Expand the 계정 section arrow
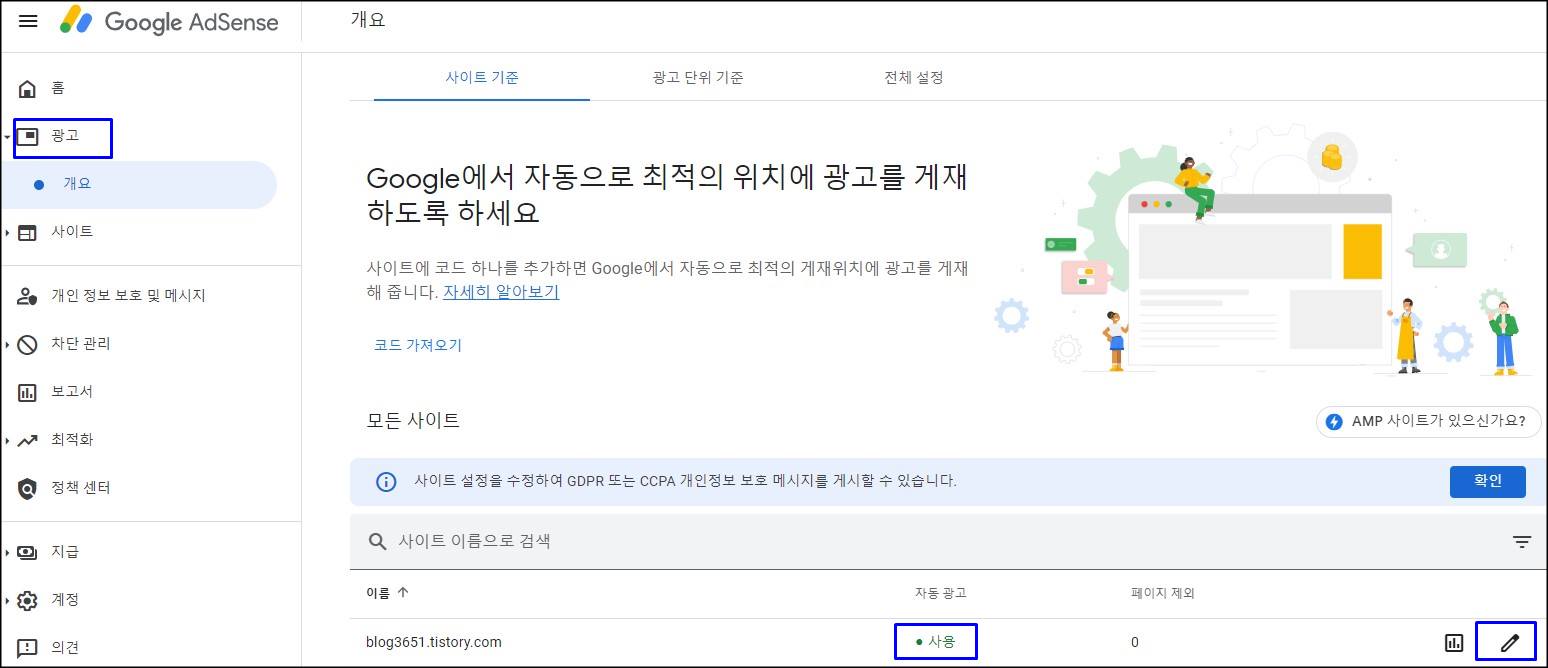Viewport: 1548px width, 668px height. click(8, 600)
